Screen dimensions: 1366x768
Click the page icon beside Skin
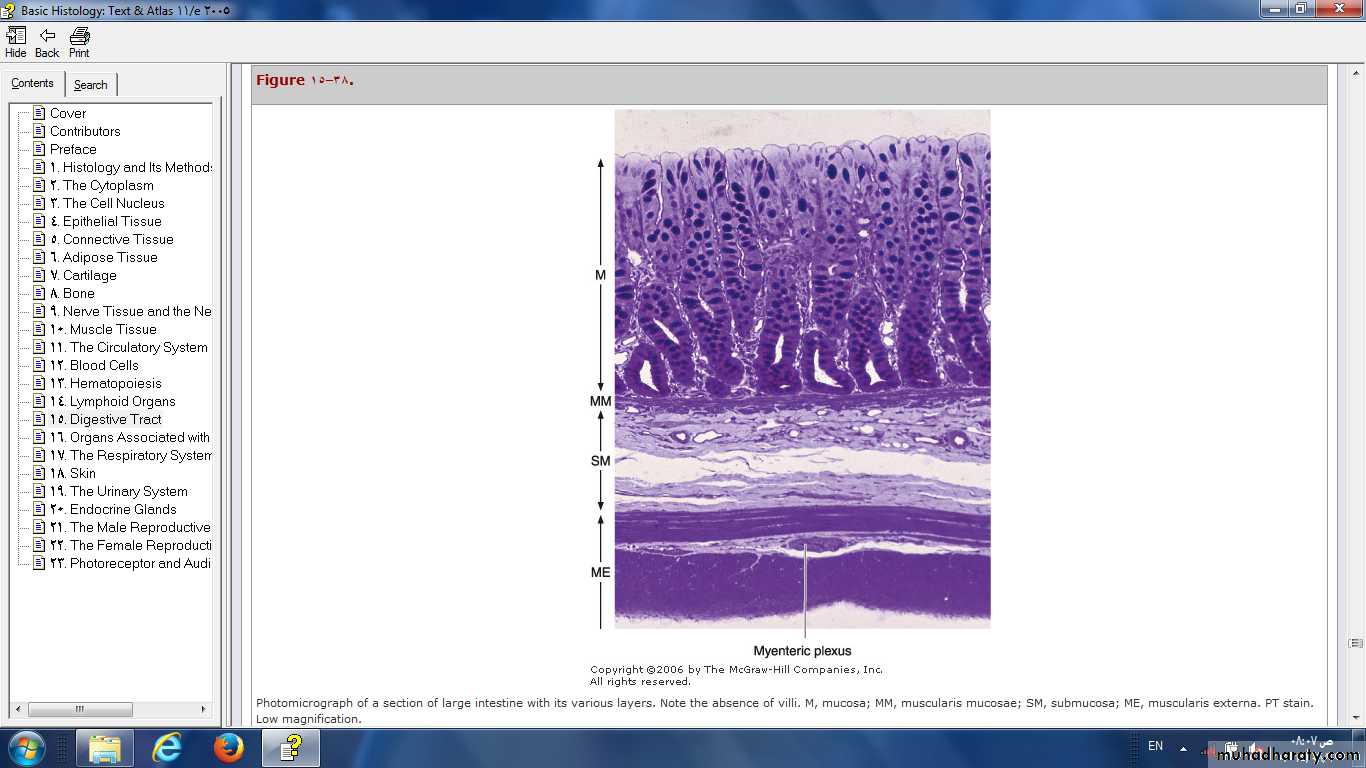pyautogui.click(x=40, y=473)
